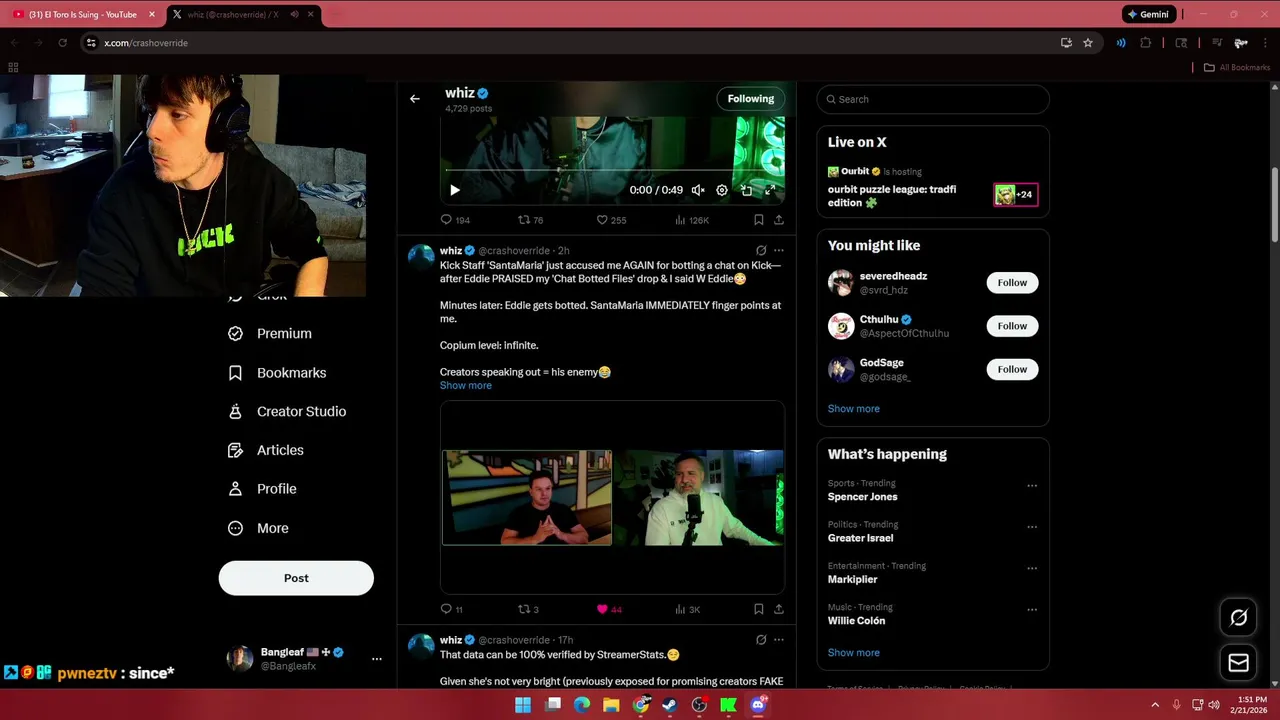Viewport: 1280px width, 720px height.
Task: Open Profile in the sidebar
Action: click(x=263, y=489)
